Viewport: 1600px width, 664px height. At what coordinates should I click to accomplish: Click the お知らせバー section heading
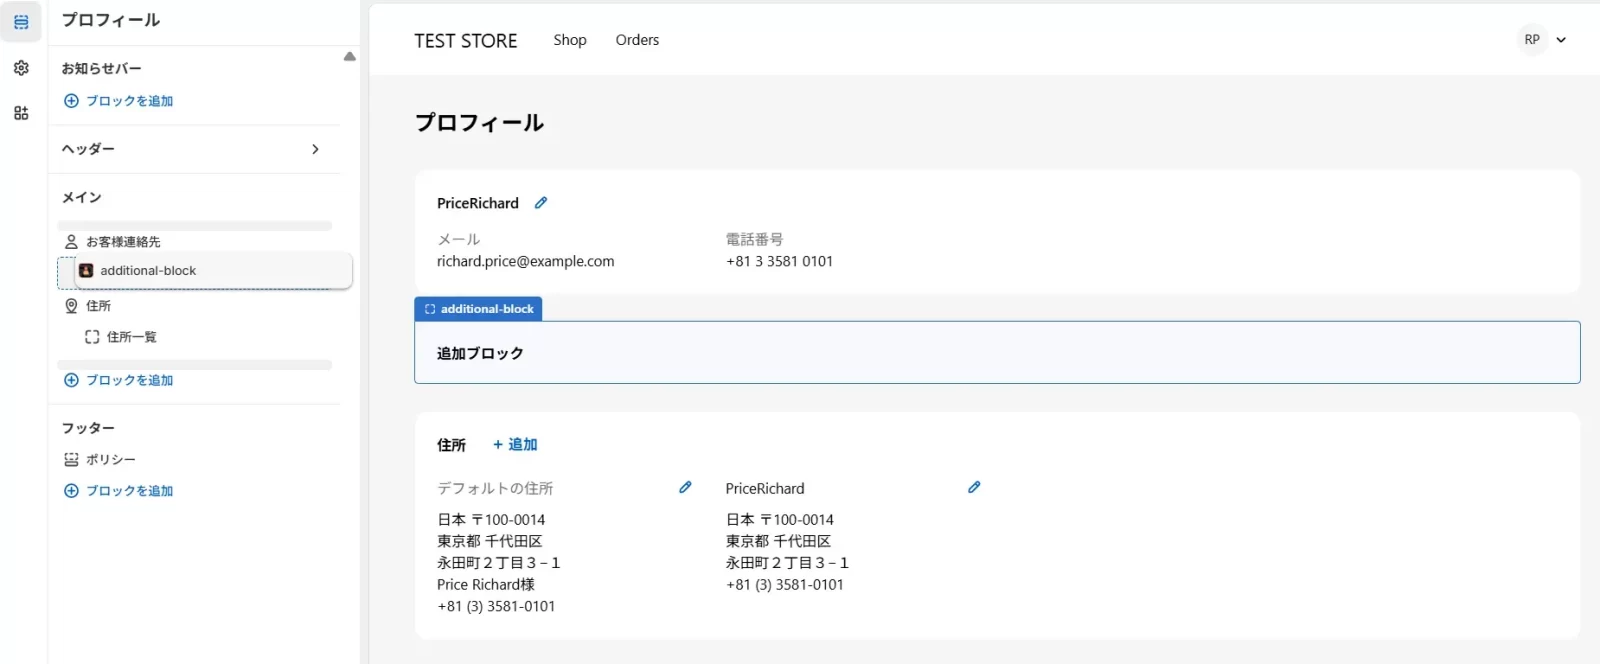101,69
